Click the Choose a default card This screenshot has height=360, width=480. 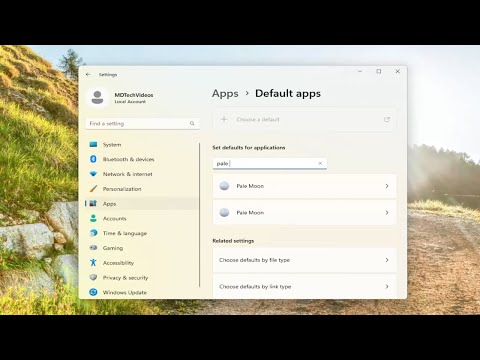point(305,119)
